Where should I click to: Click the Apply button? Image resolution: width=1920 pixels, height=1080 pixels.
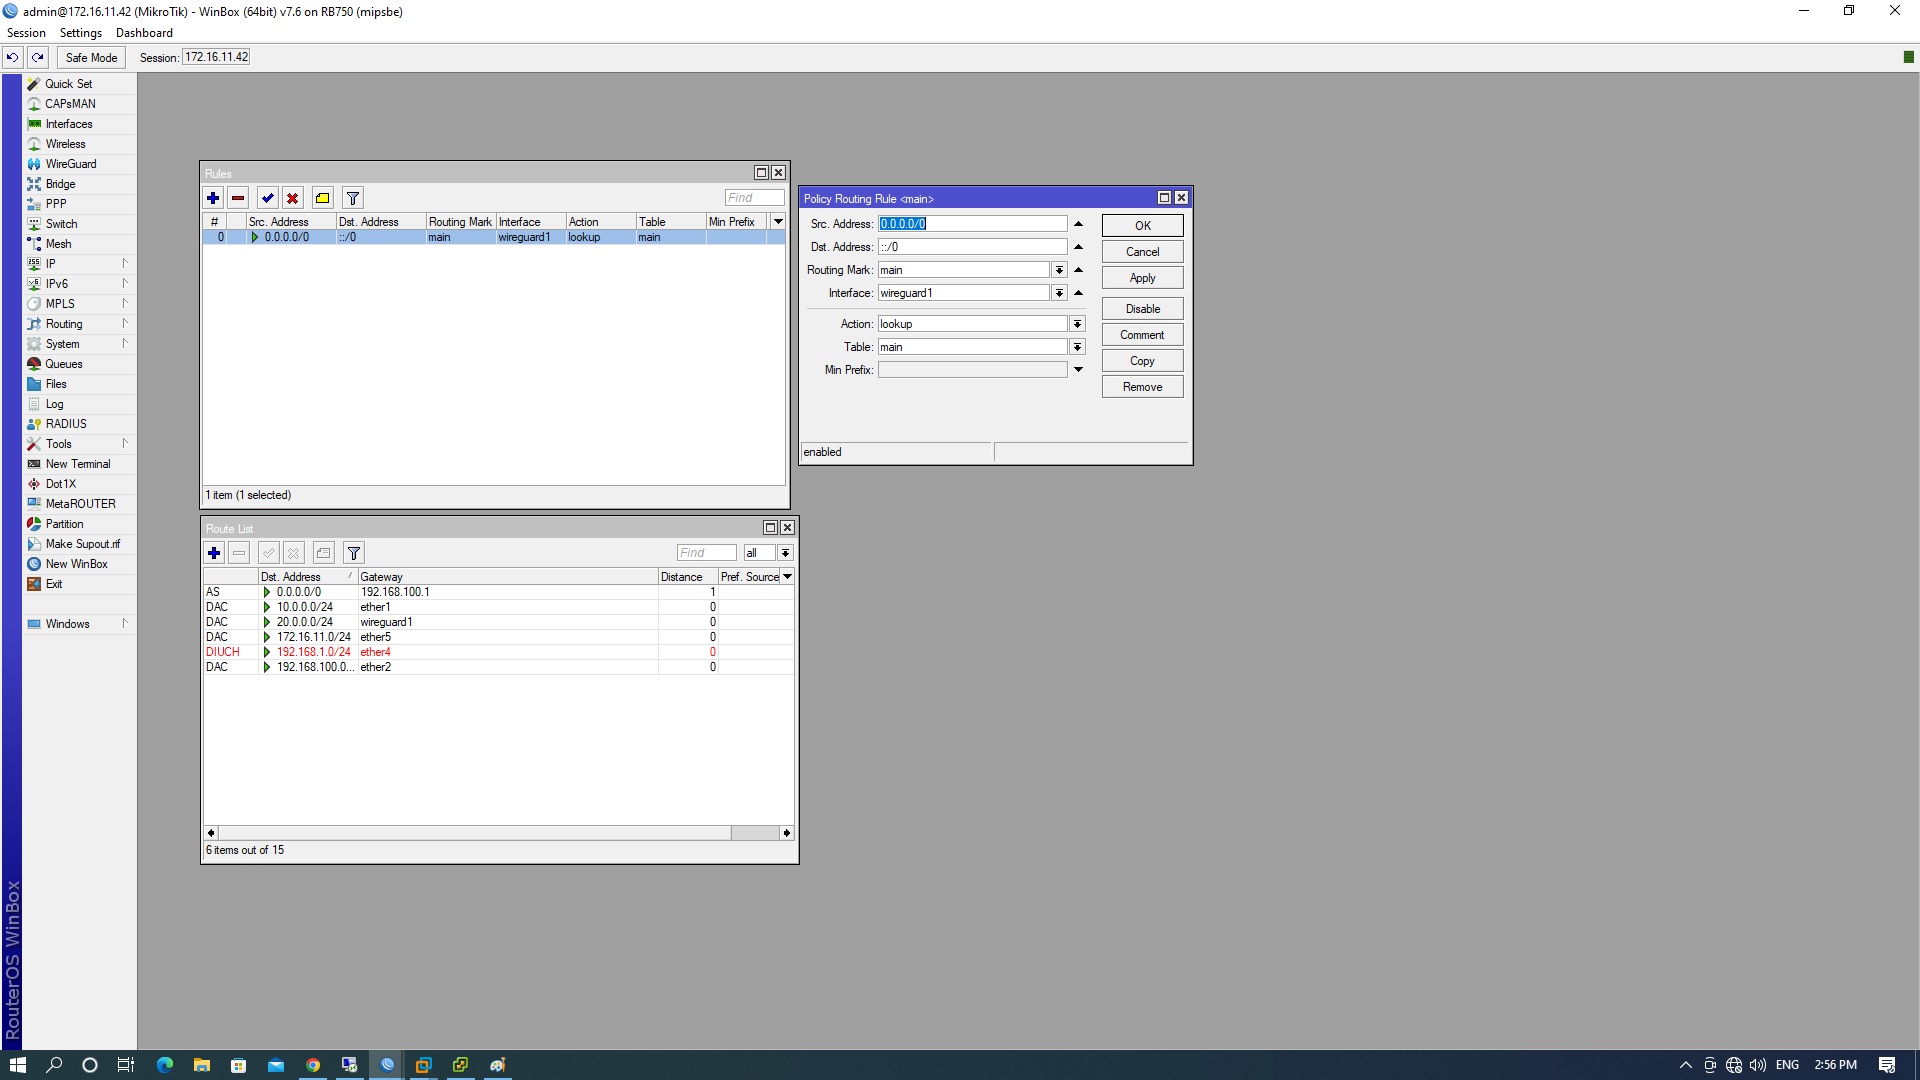(x=1142, y=278)
